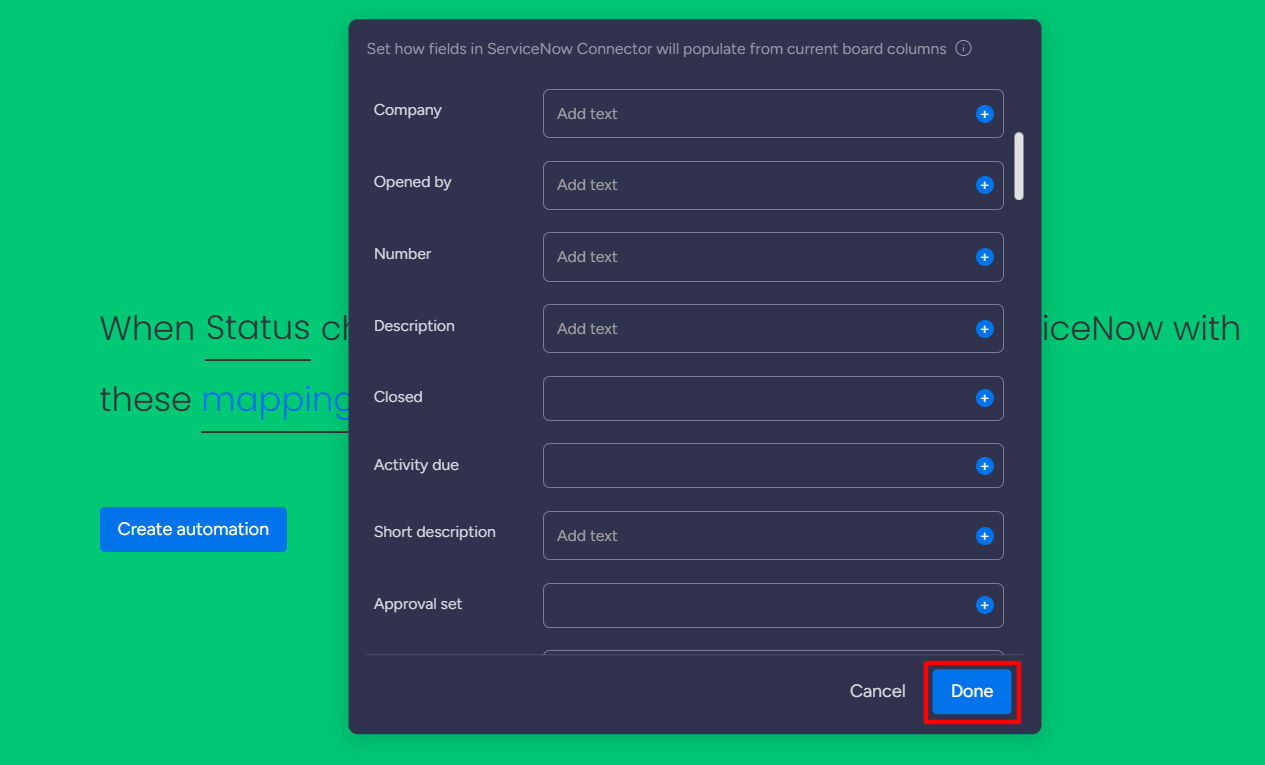Cancel the field mapping dialog
This screenshot has height=765, width=1265.
(x=877, y=691)
